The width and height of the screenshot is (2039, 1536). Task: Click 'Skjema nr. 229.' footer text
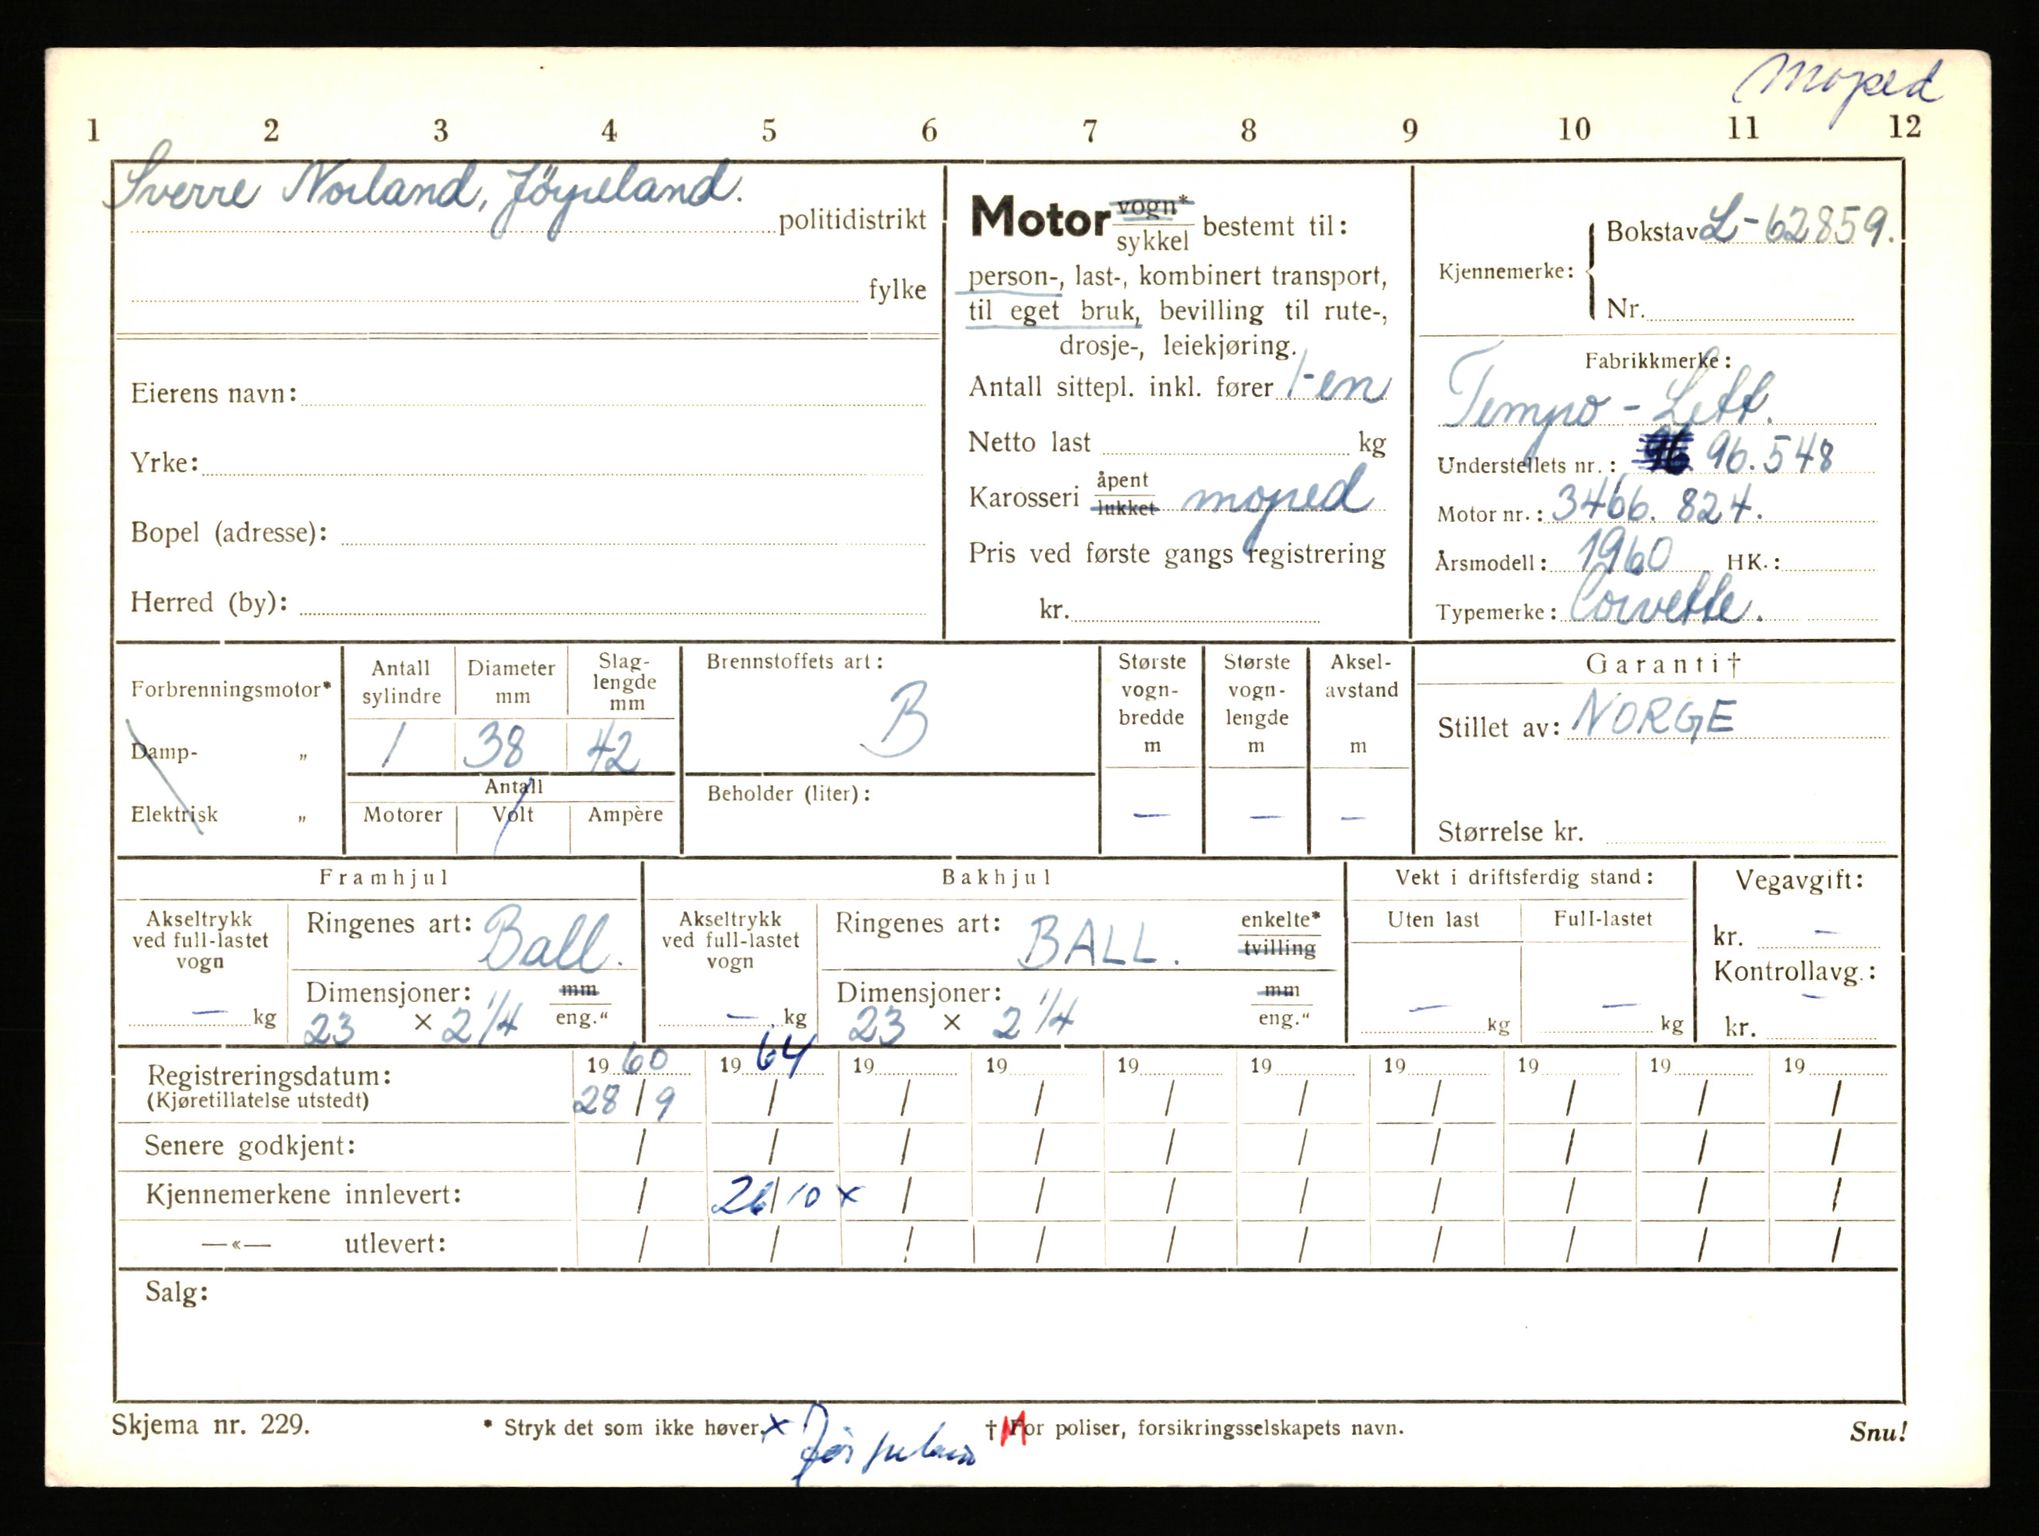tap(211, 1425)
